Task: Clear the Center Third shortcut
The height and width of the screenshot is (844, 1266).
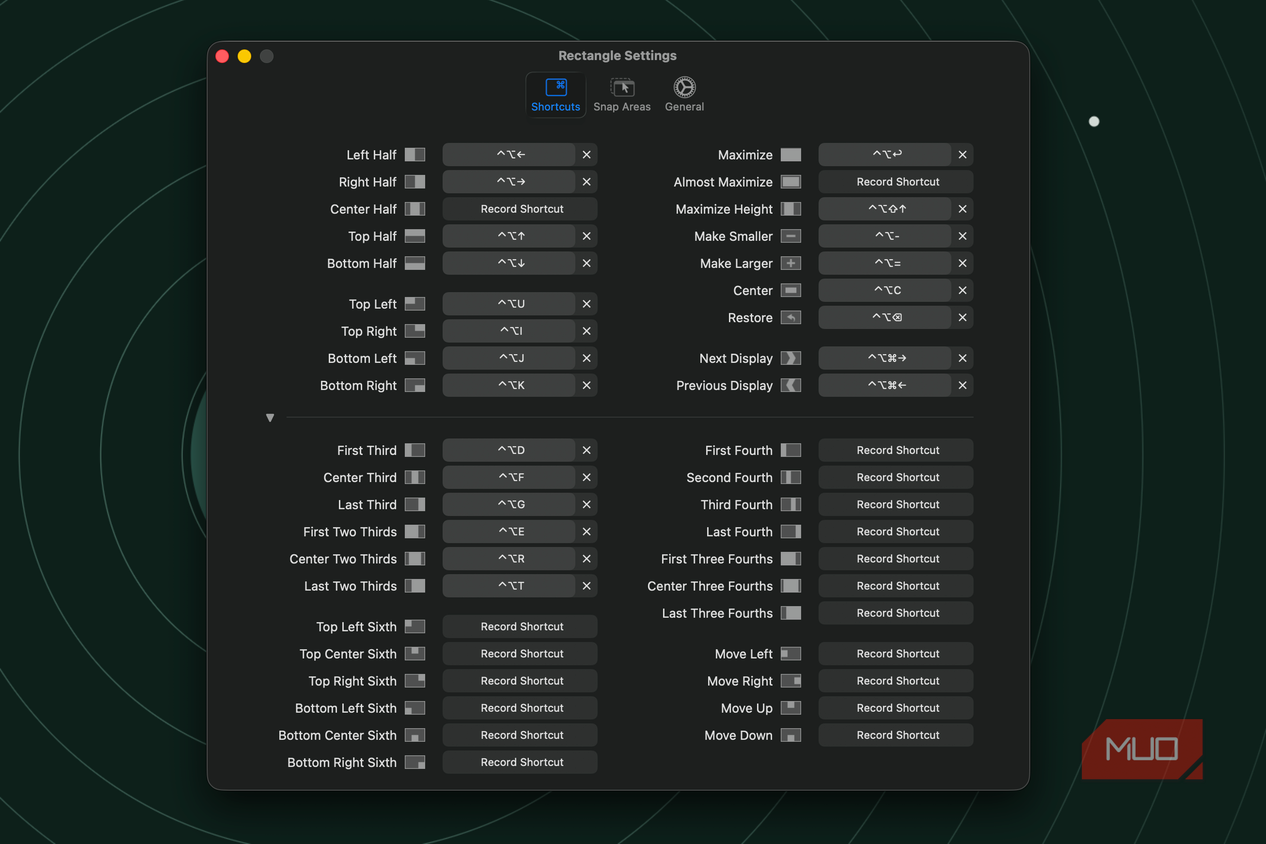Action: [x=587, y=477]
